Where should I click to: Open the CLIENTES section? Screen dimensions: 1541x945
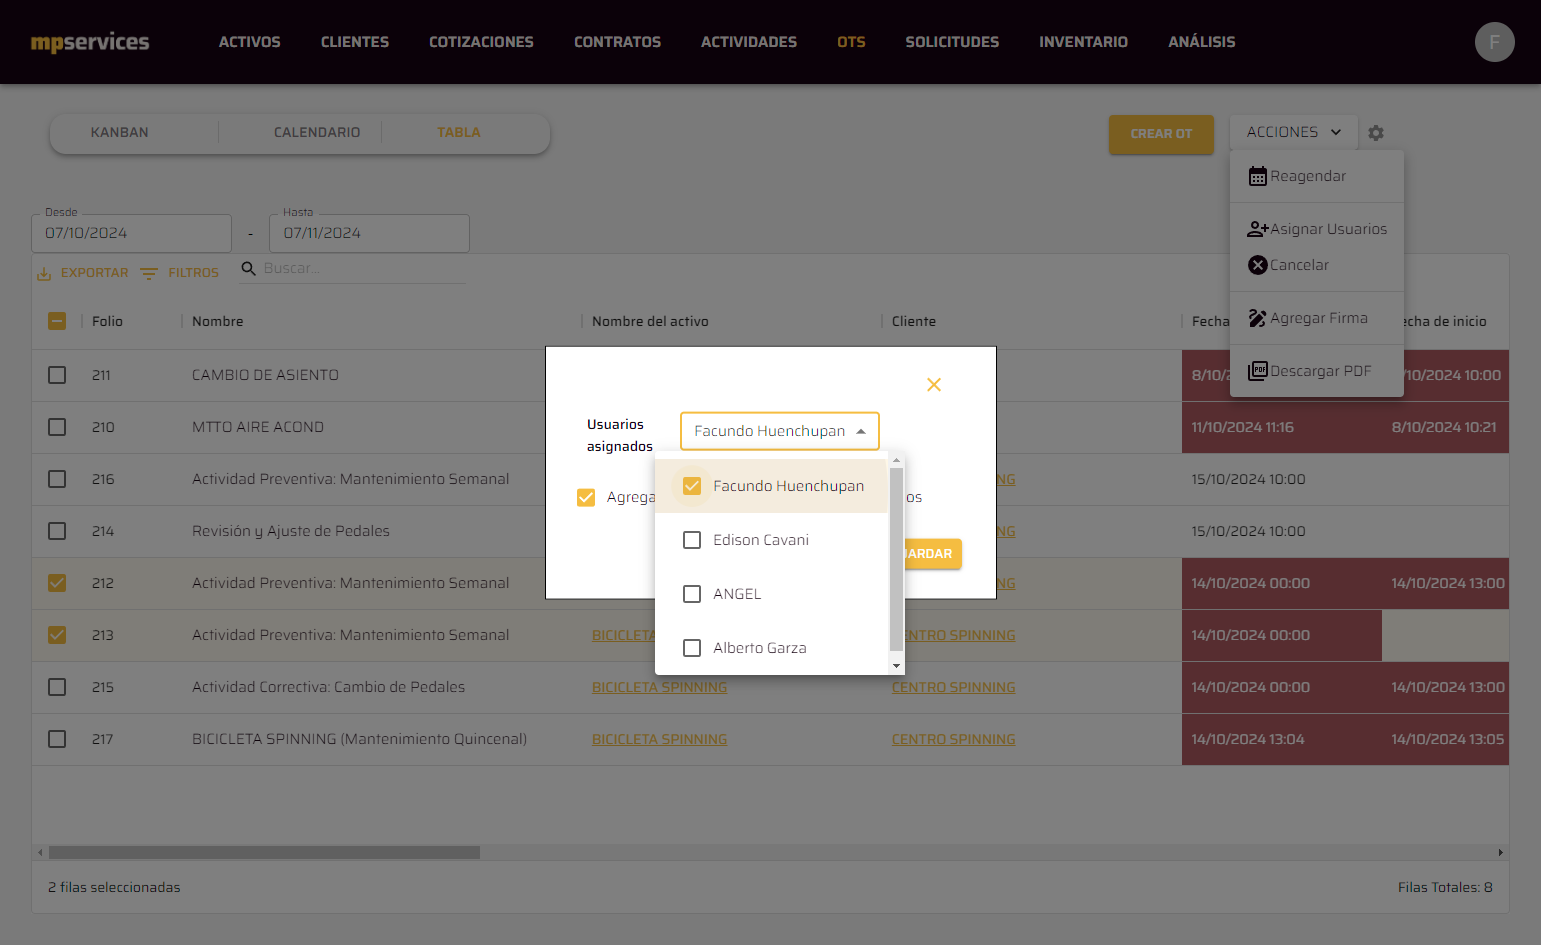point(355,42)
